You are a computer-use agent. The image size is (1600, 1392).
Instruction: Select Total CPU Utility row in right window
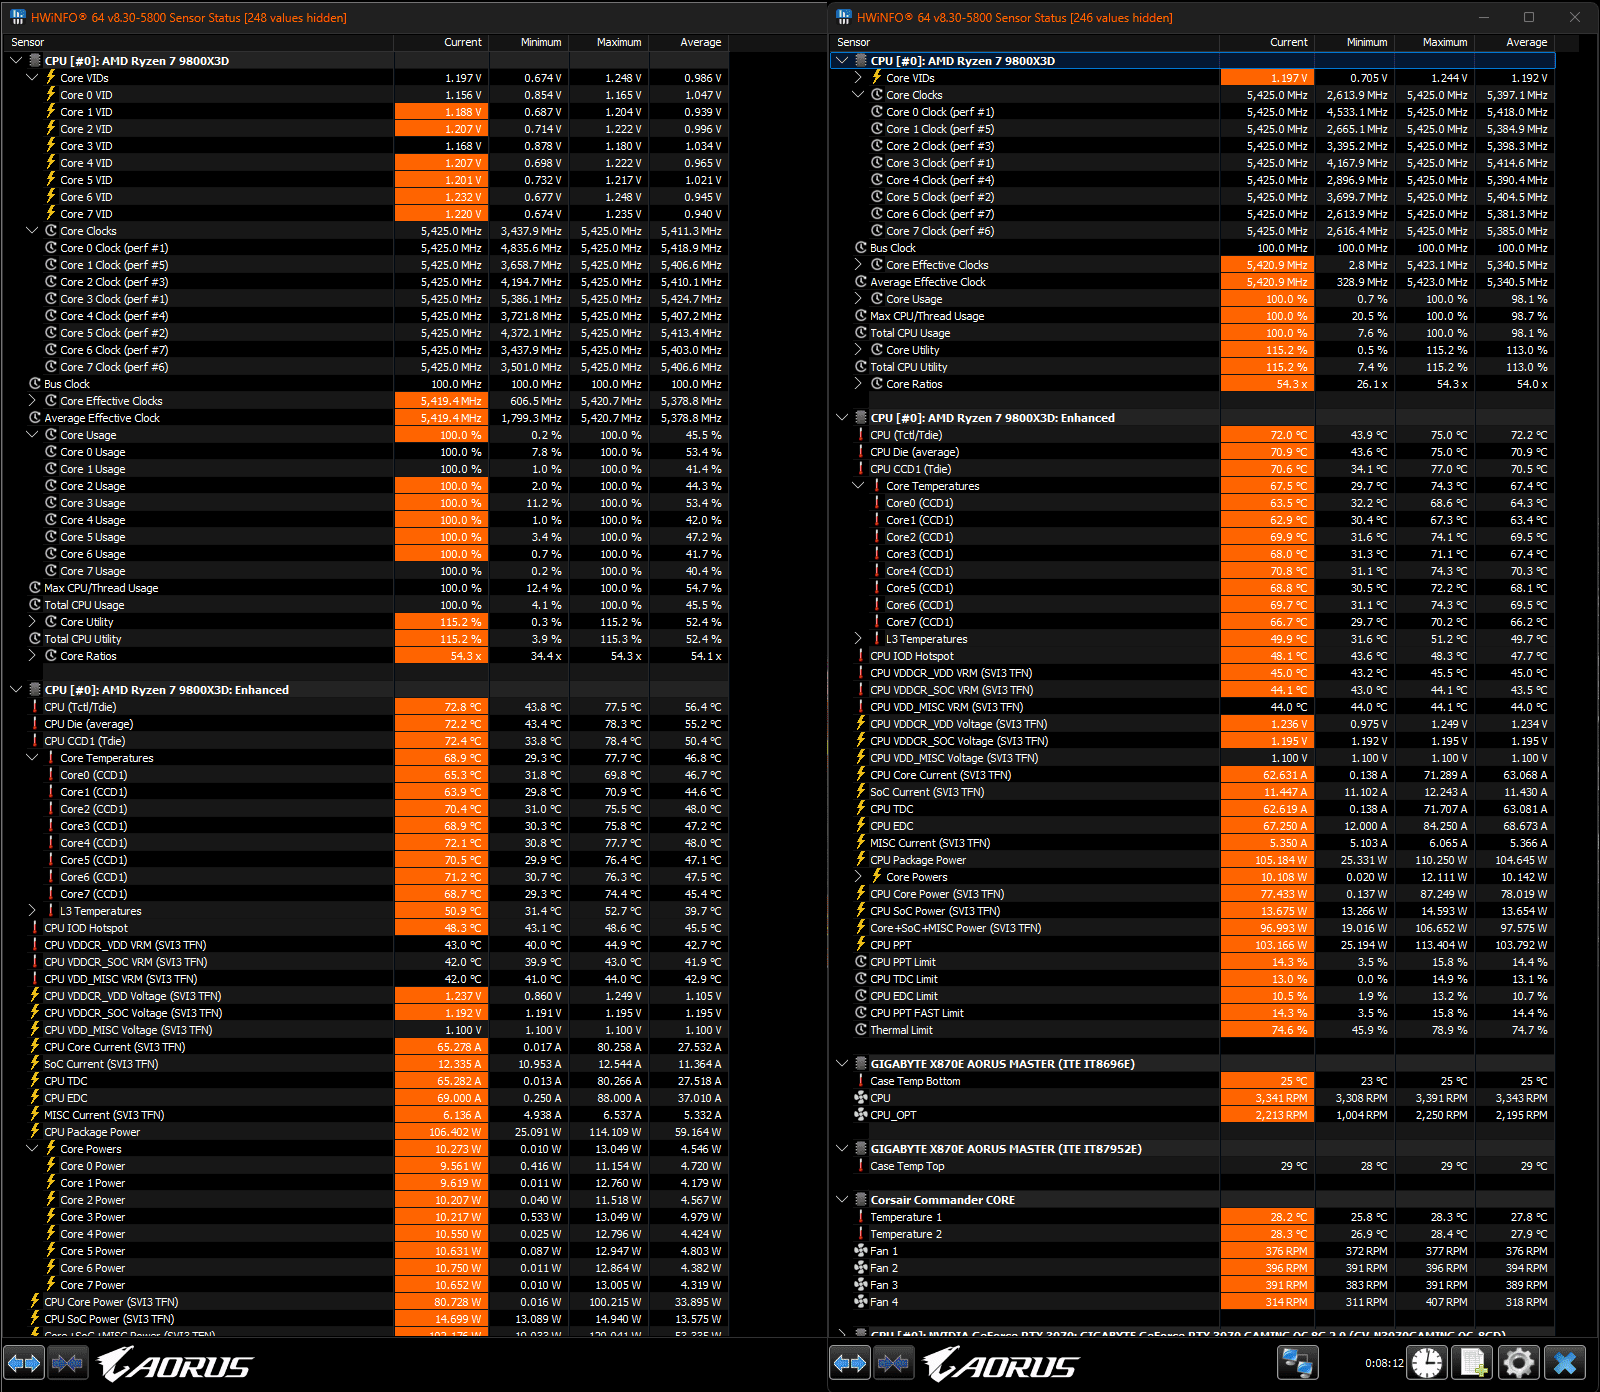(x=1193, y=367)
